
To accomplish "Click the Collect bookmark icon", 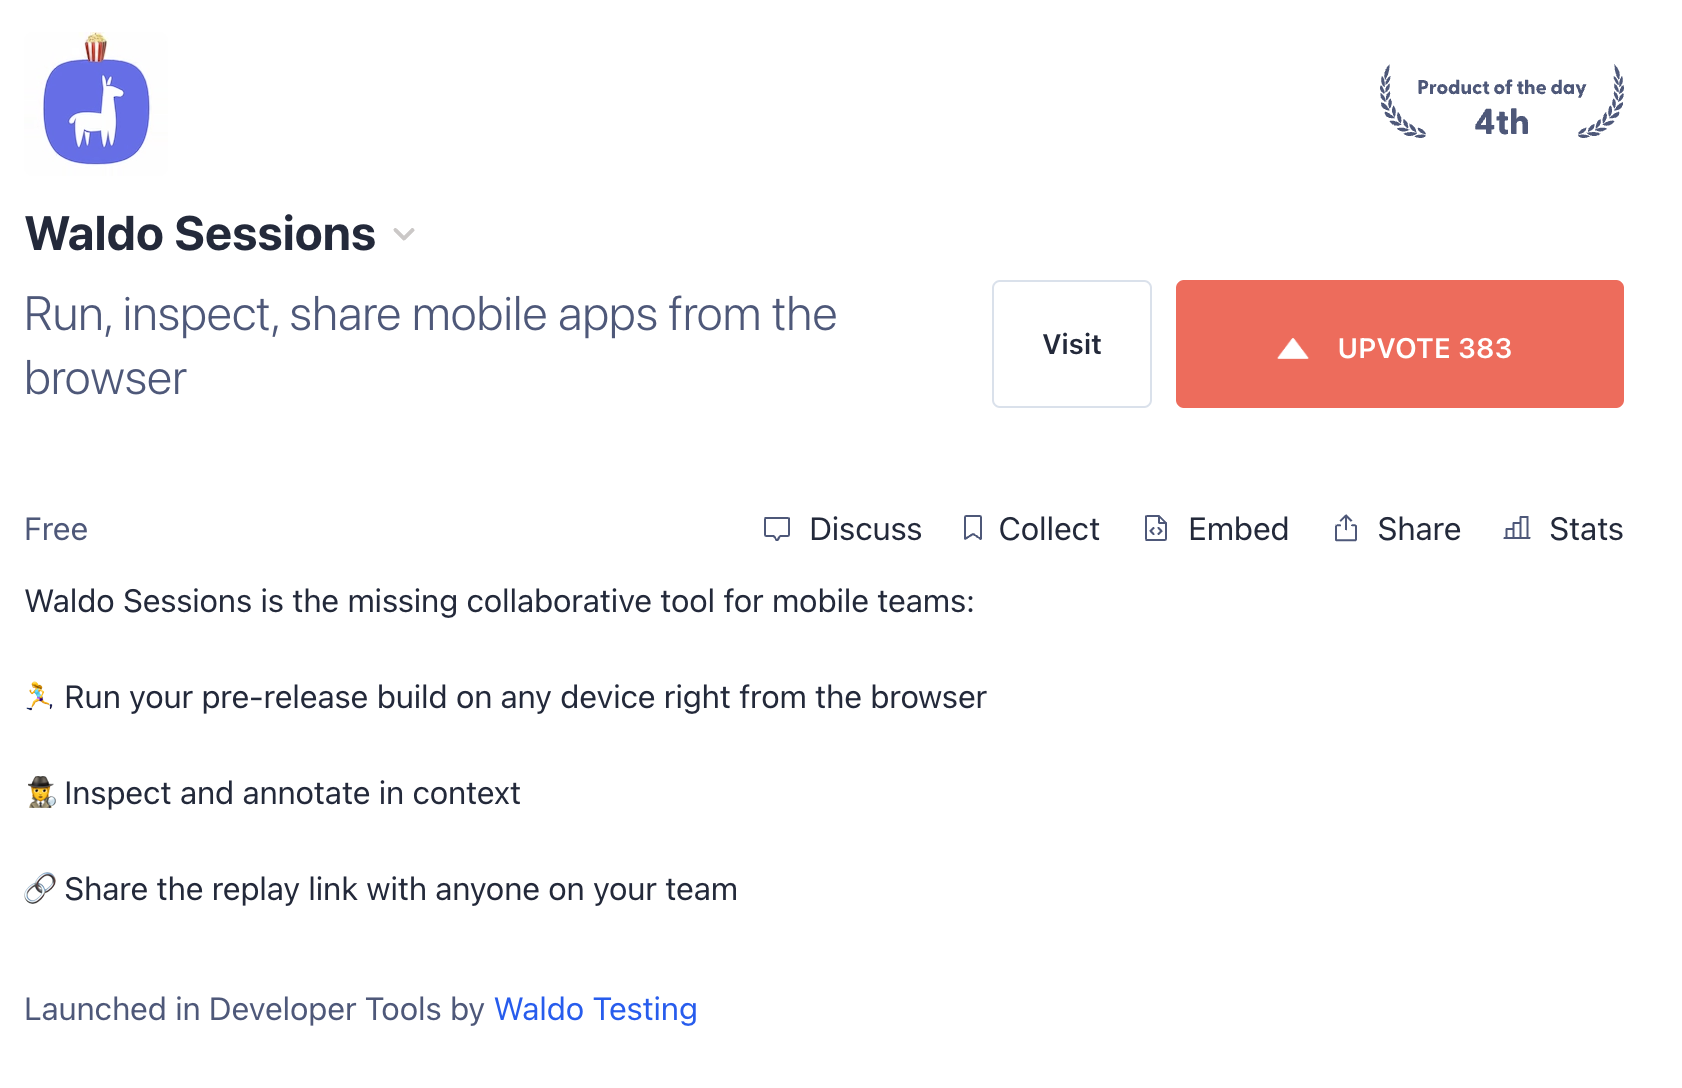I will (972, 529).
